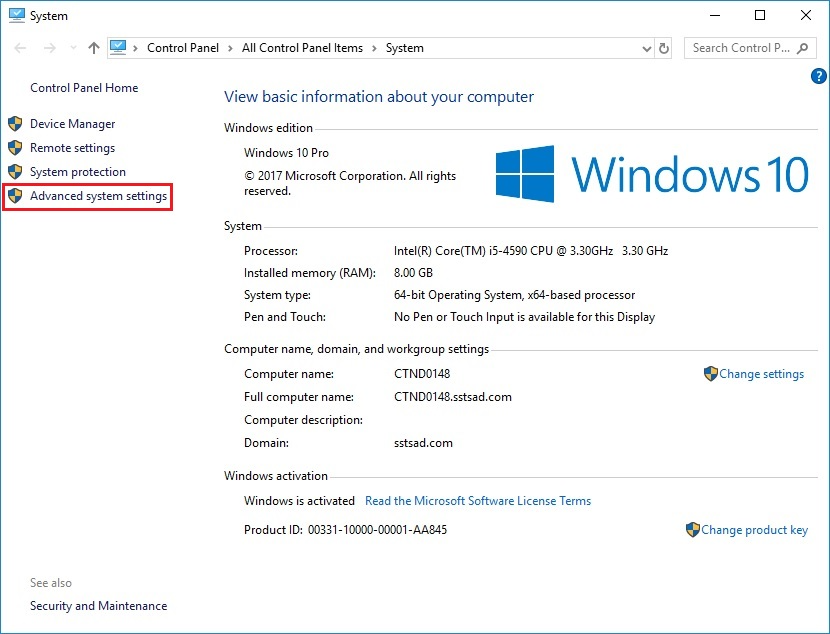
Task: Click the View basic information heading
Action: coord(378,97)
